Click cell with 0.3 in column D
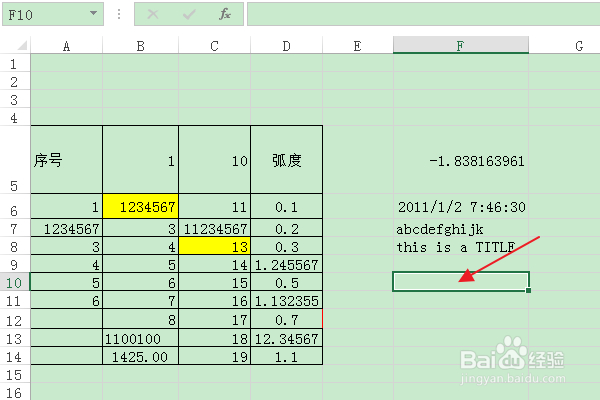This screenshot has height=400, width=600. (287, 246)
